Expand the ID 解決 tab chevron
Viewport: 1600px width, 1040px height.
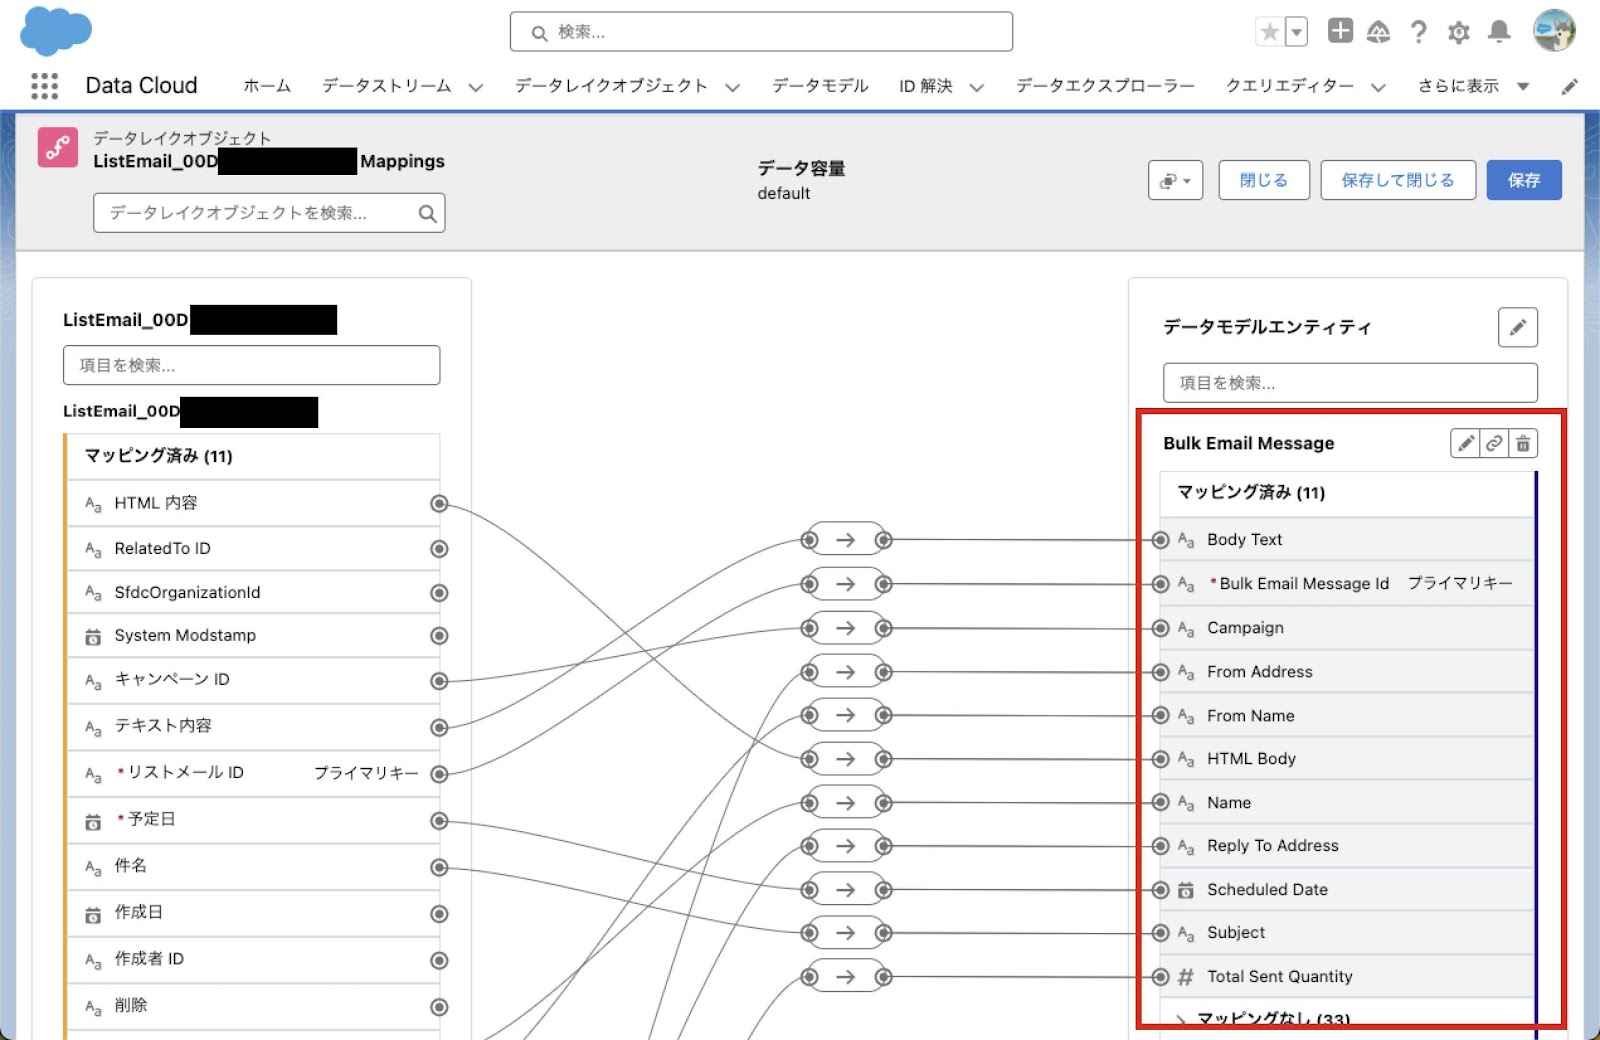(977, 87)
